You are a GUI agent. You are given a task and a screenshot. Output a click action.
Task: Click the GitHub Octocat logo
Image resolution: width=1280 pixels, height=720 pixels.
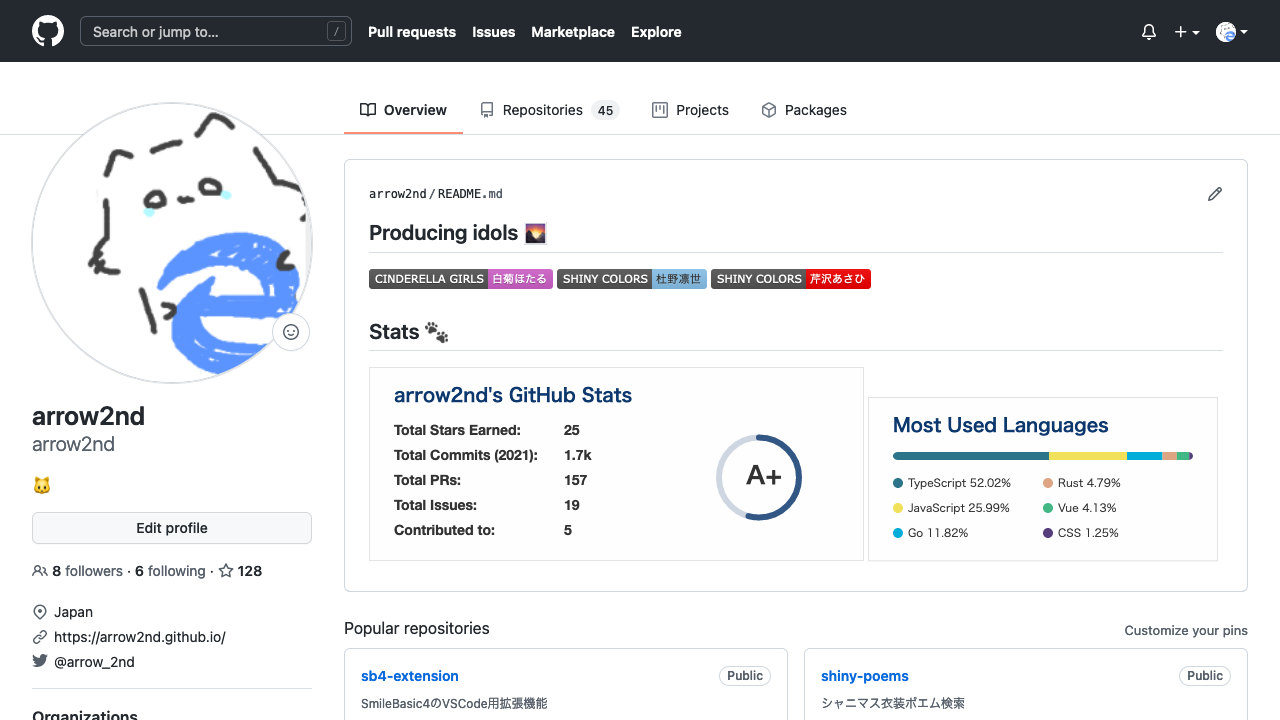coord(48,31)
